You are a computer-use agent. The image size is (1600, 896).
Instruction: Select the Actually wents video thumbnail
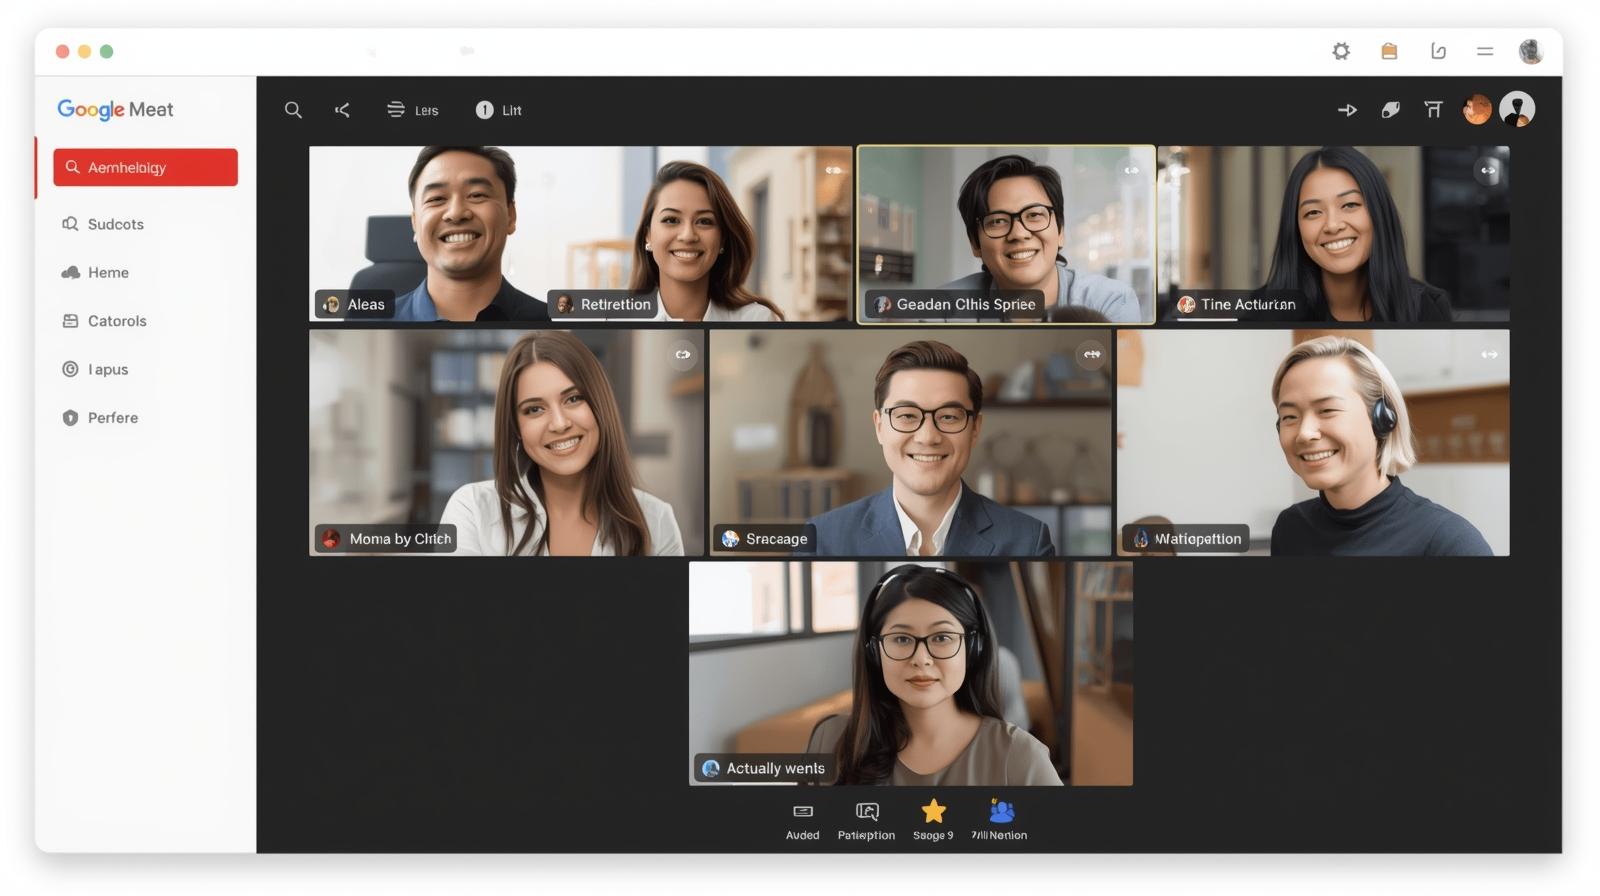pyautogui.click(x=910, y=673)
